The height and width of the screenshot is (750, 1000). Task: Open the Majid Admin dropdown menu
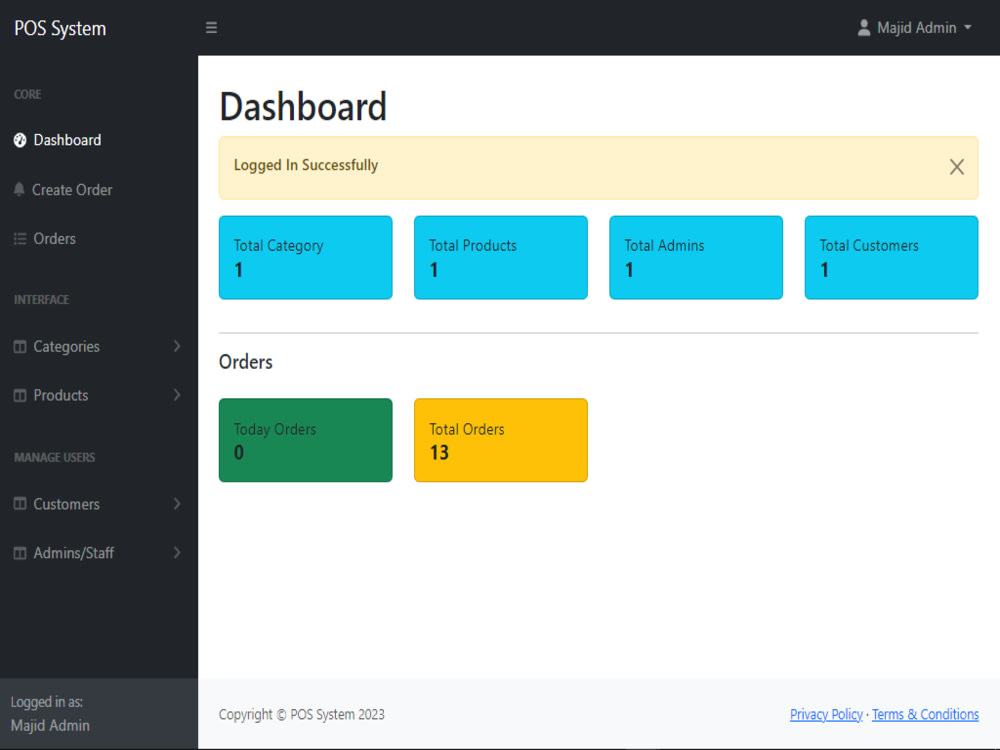tap(915, 27)
